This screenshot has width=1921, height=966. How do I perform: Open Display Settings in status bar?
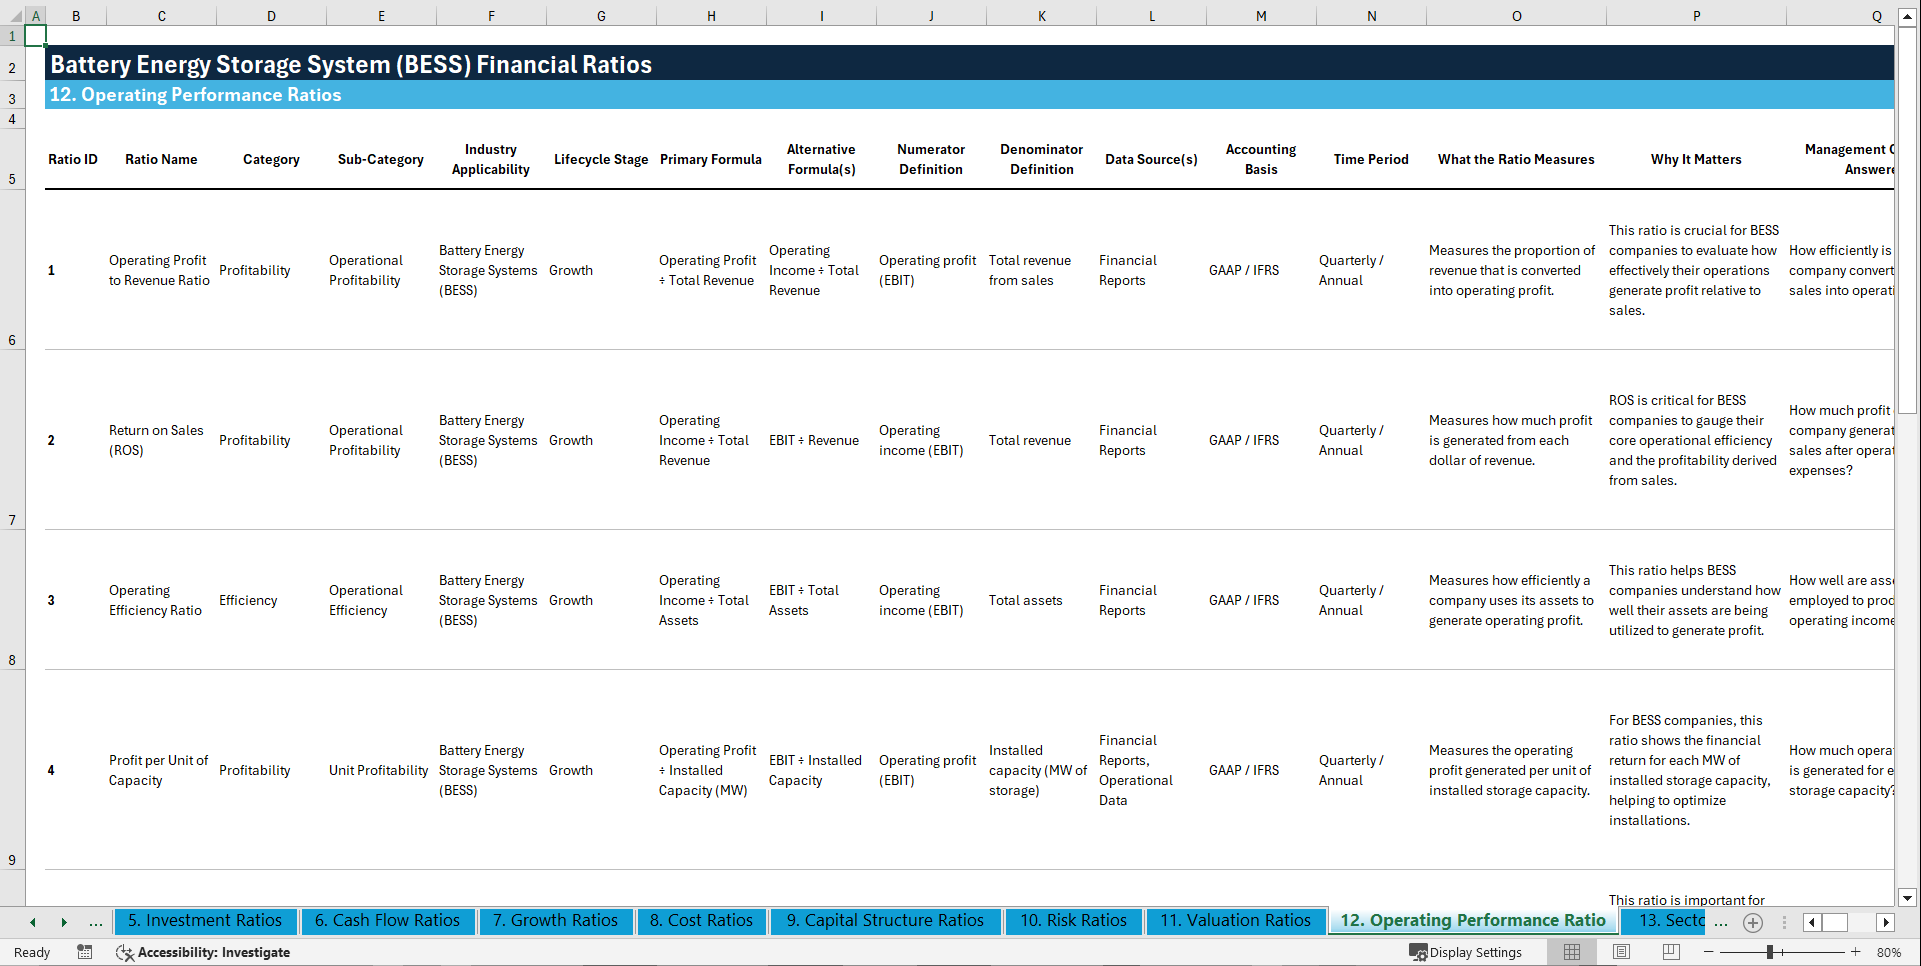1466,952
